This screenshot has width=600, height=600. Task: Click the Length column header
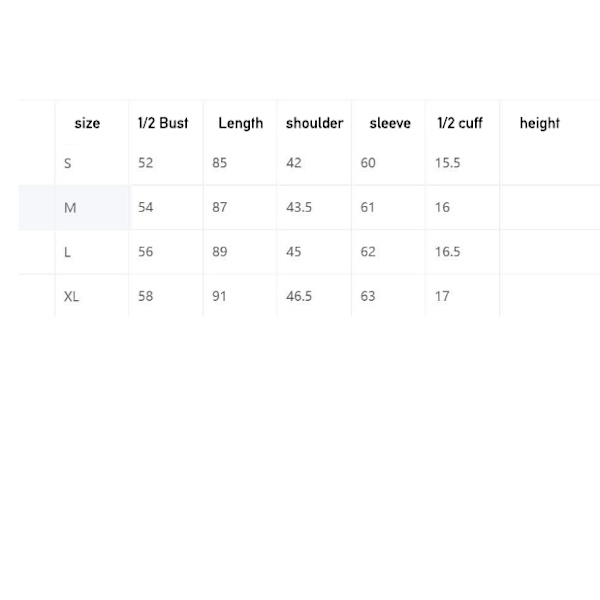click(241, 124)
